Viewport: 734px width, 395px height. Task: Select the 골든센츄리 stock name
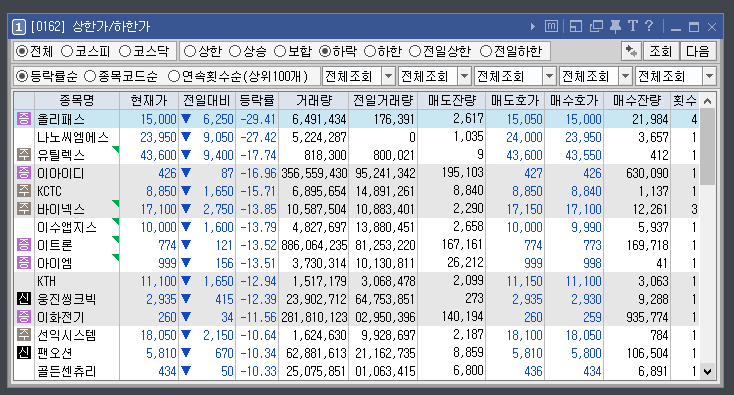[67, 371]
